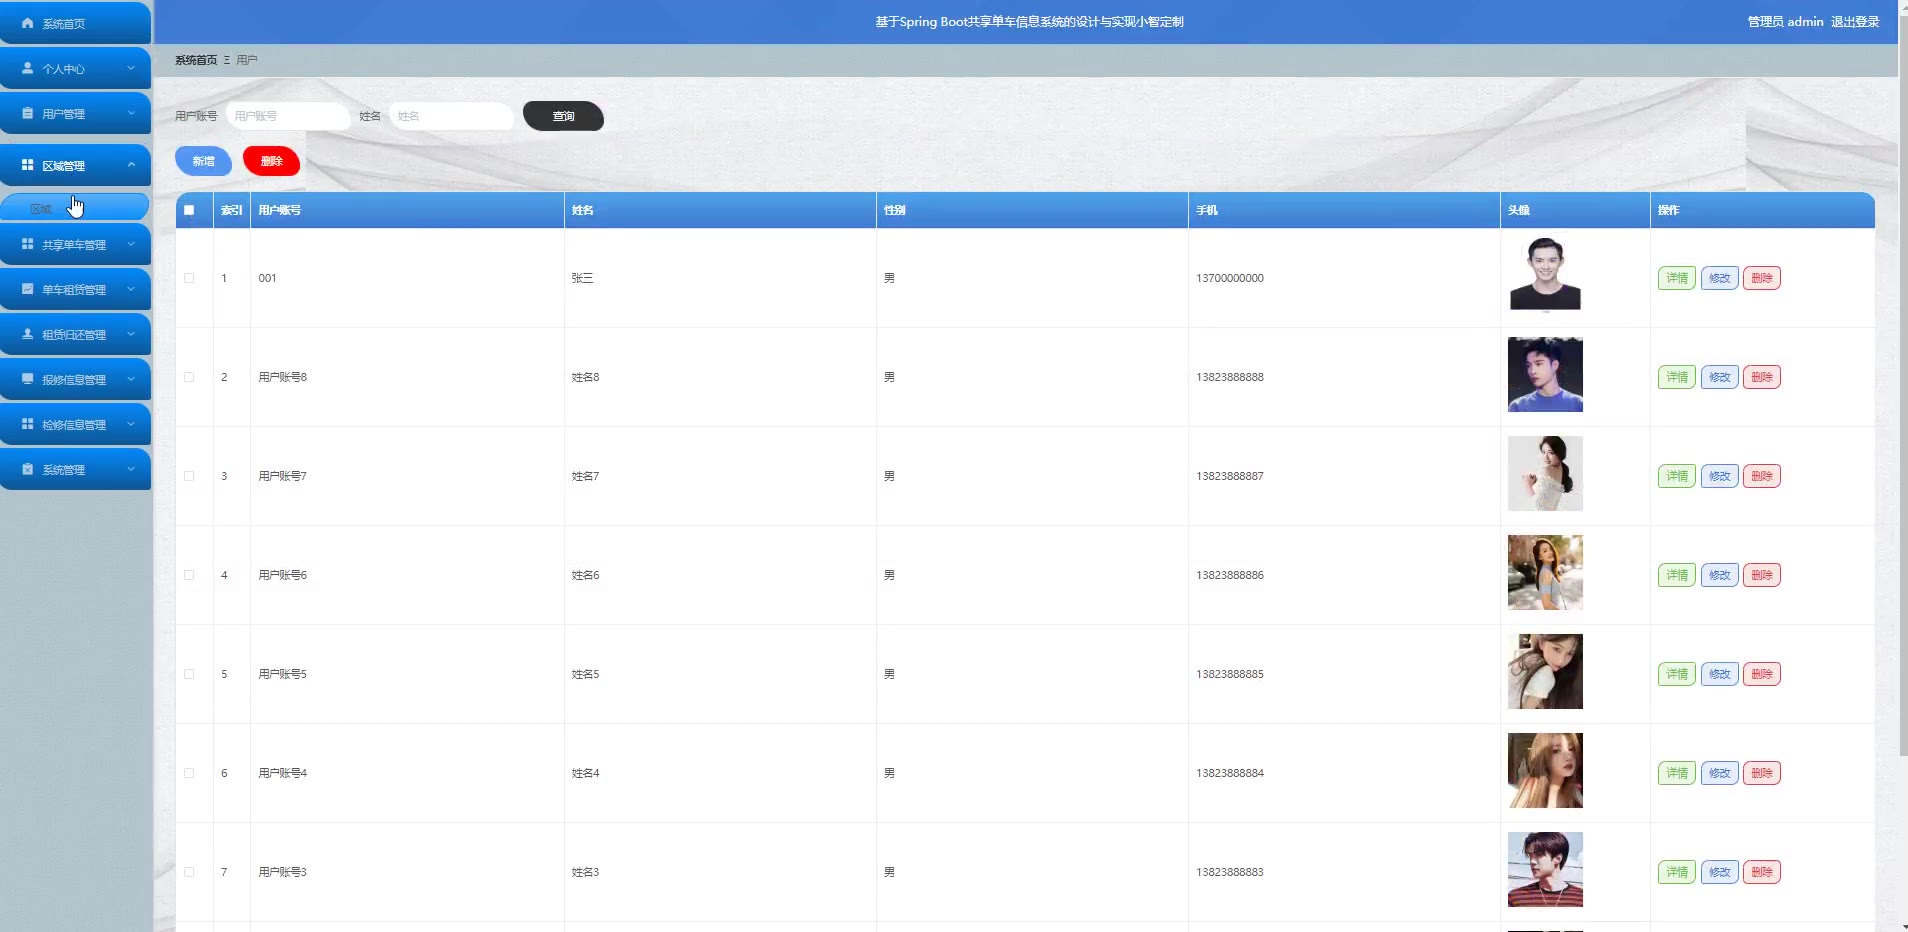The width and height of the screenshot is (1908, 932).
Task: Click the red 删除 batch delete button
Action: point(271,161)
